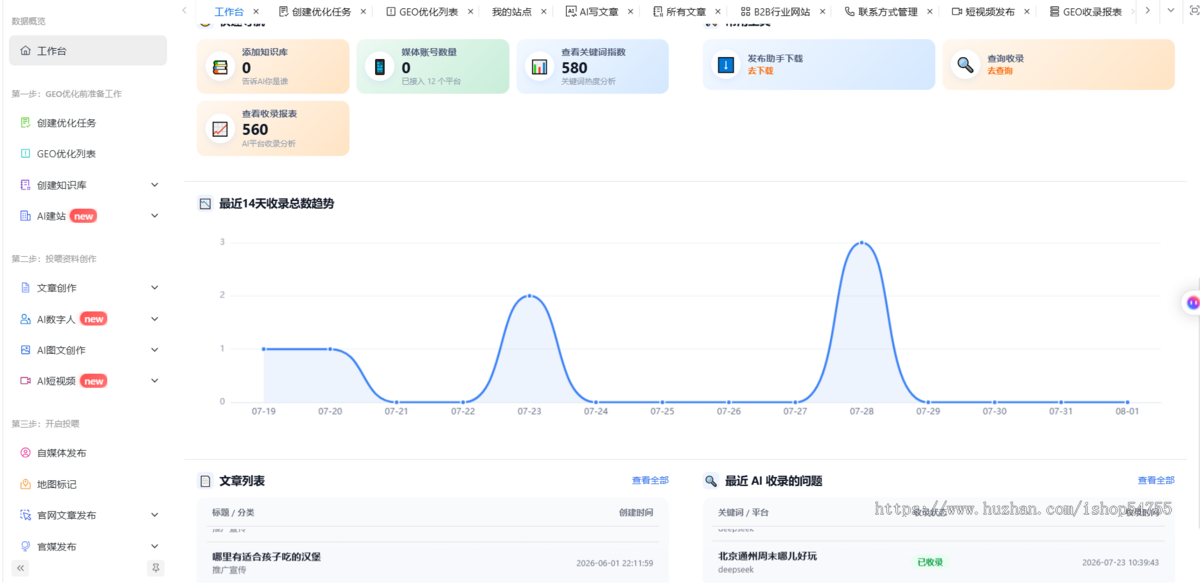Switch to the 创建优化任务 tab
1200x583 pixels.
click(321, 12)
